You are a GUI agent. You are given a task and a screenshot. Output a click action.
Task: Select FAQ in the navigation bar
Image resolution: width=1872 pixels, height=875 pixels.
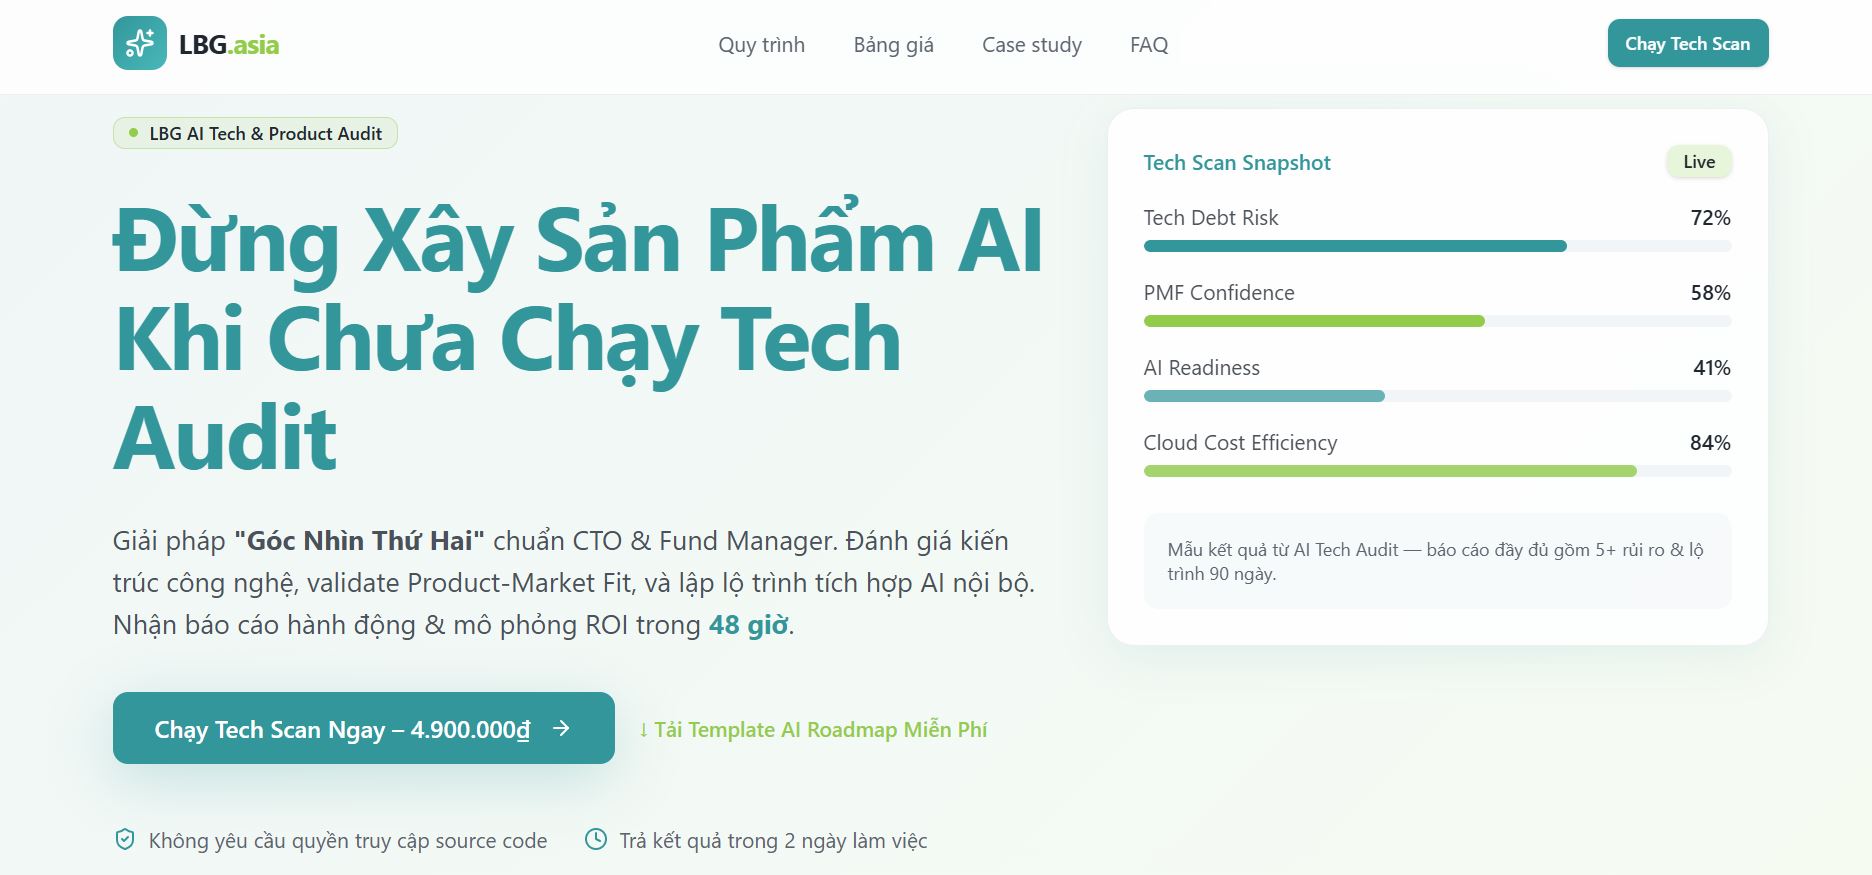(x=1148, y=45)
